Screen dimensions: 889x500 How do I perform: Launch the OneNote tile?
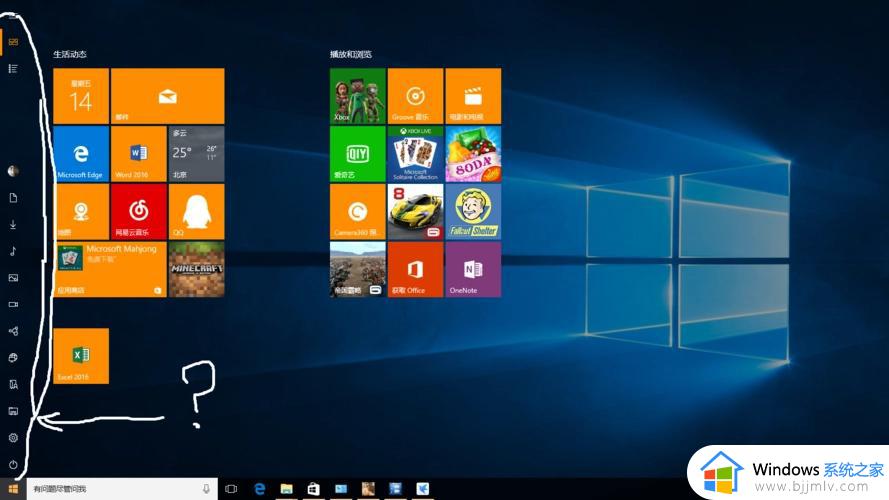click(473, 270)
